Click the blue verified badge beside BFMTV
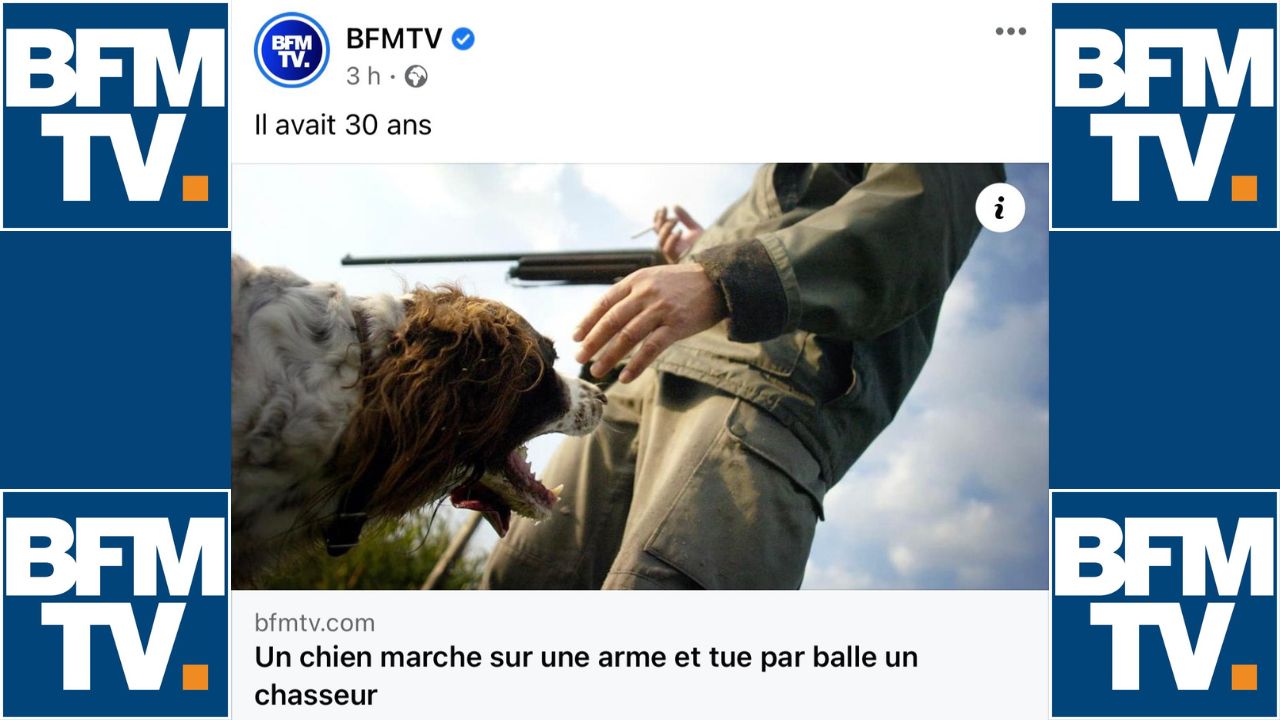 pyautogui.click(x=463, y=39)
